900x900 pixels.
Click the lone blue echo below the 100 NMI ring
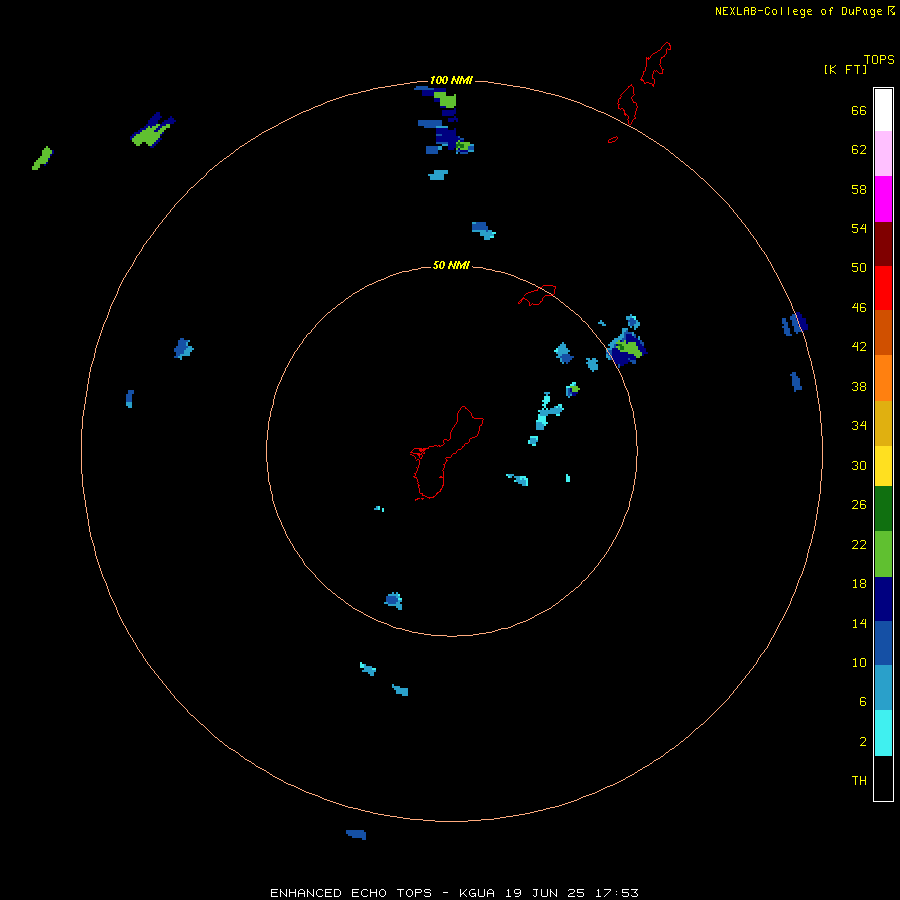[356, 834]
